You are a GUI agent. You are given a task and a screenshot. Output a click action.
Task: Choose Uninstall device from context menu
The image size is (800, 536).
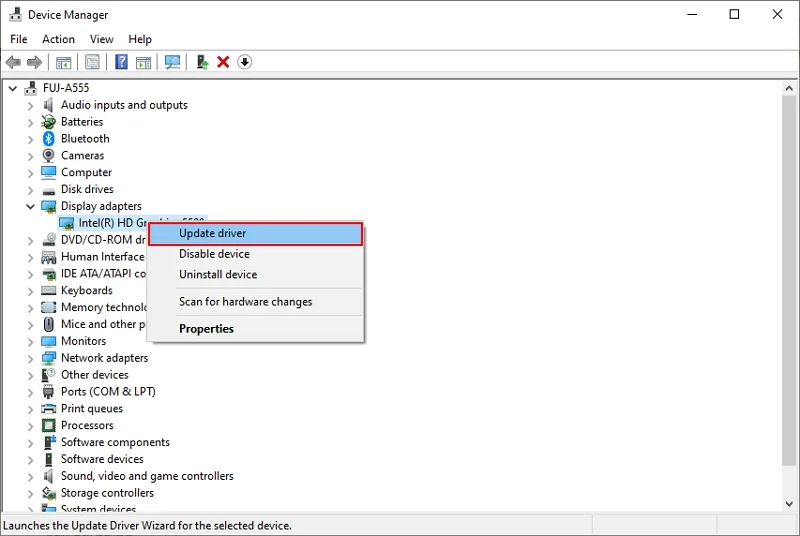(256, 274)
